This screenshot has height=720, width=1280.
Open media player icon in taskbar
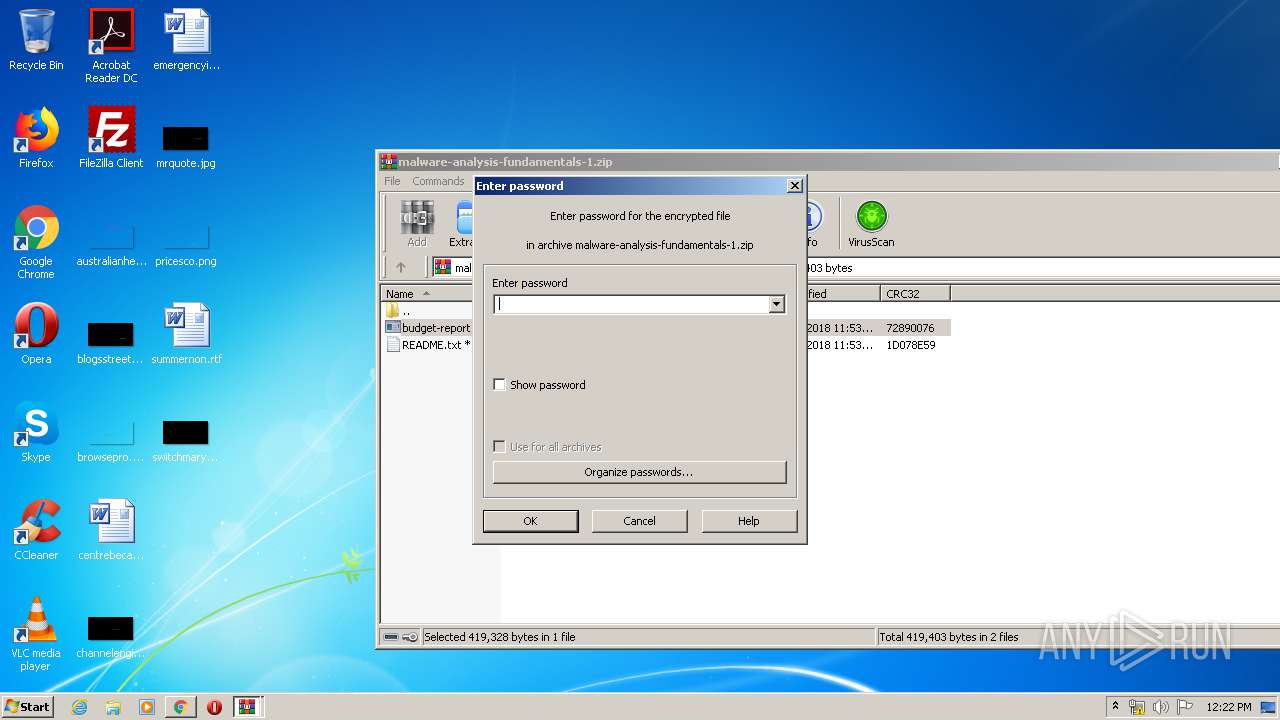[146, 707]
